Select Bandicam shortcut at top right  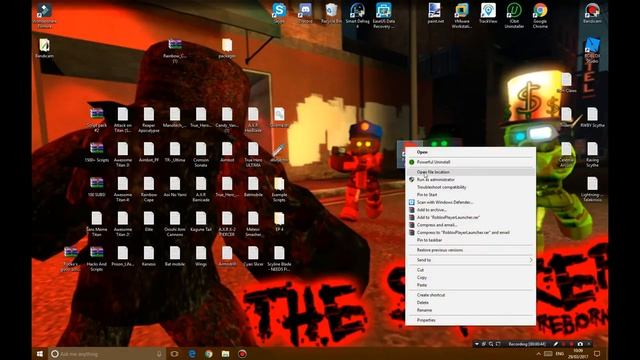[592, 13]
